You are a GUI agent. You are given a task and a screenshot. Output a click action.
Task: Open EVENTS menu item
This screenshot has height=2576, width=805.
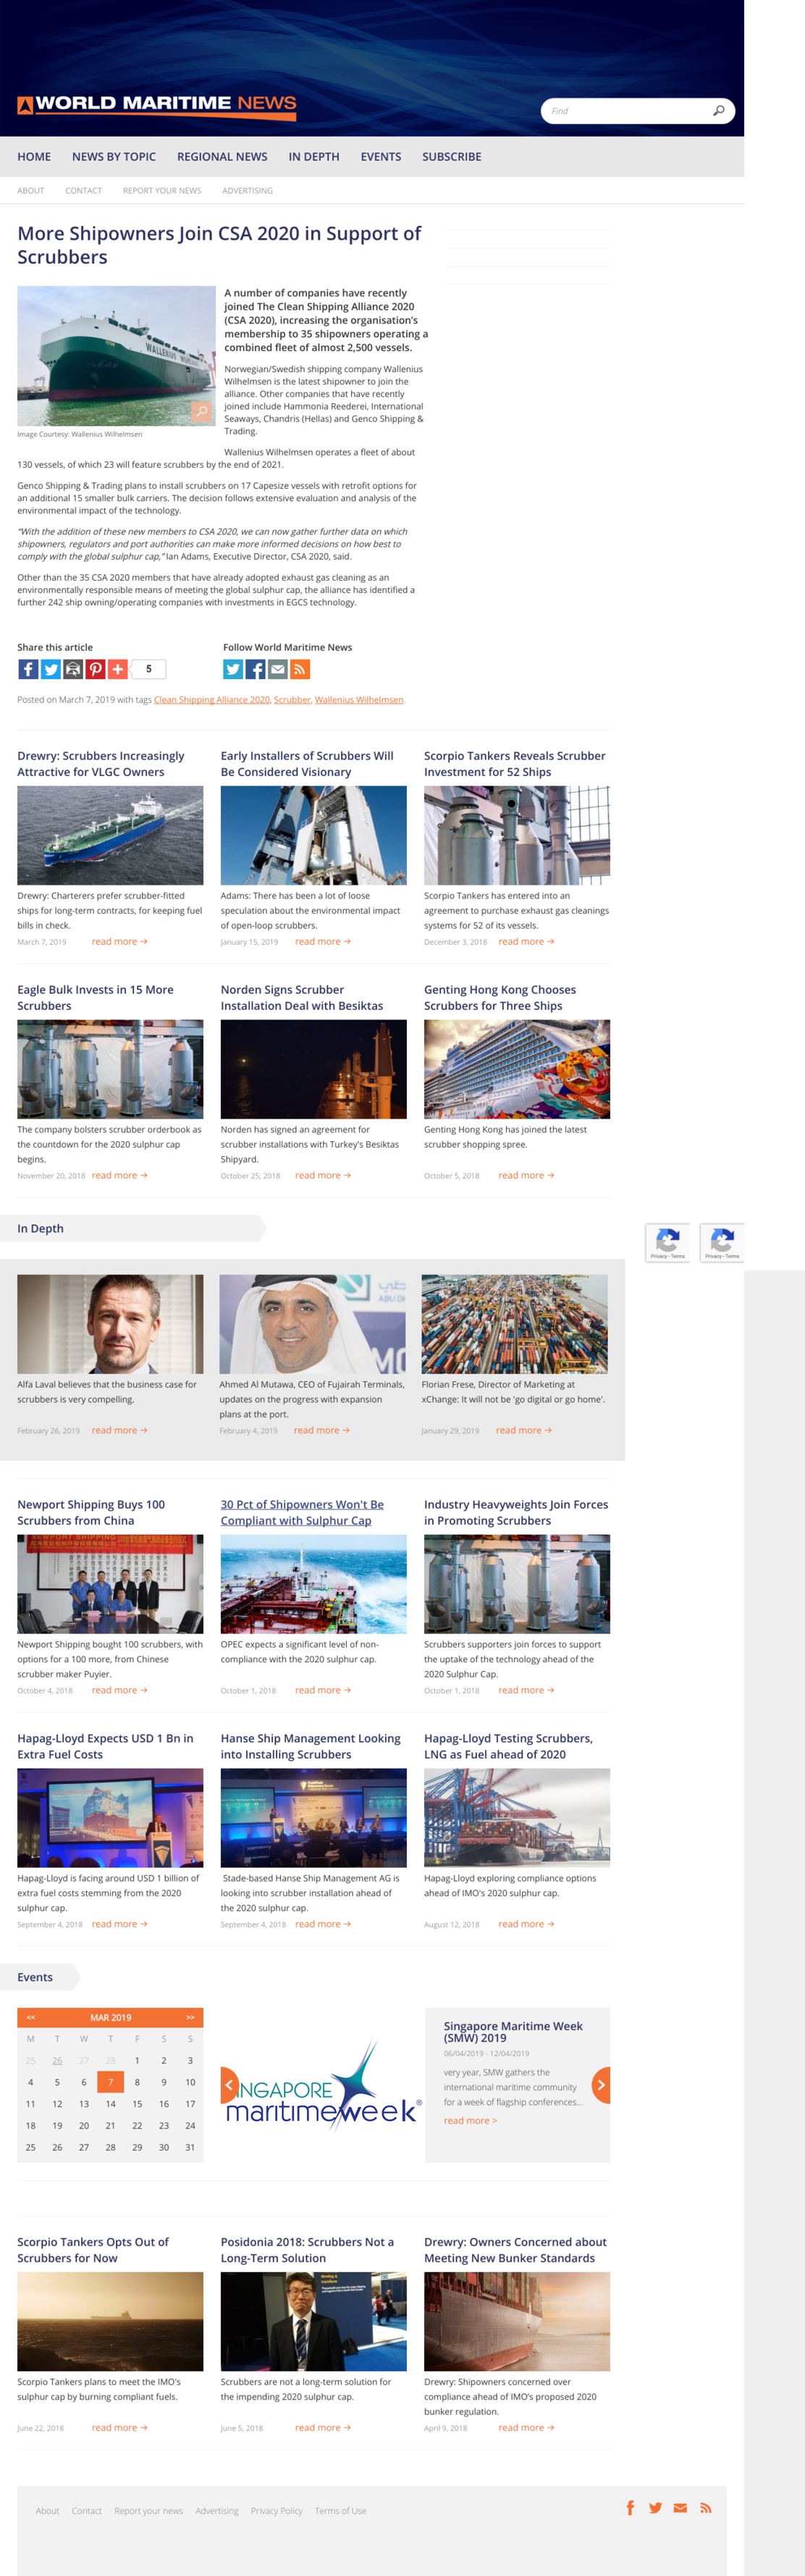pyautogui.click(x=381, y=157)
